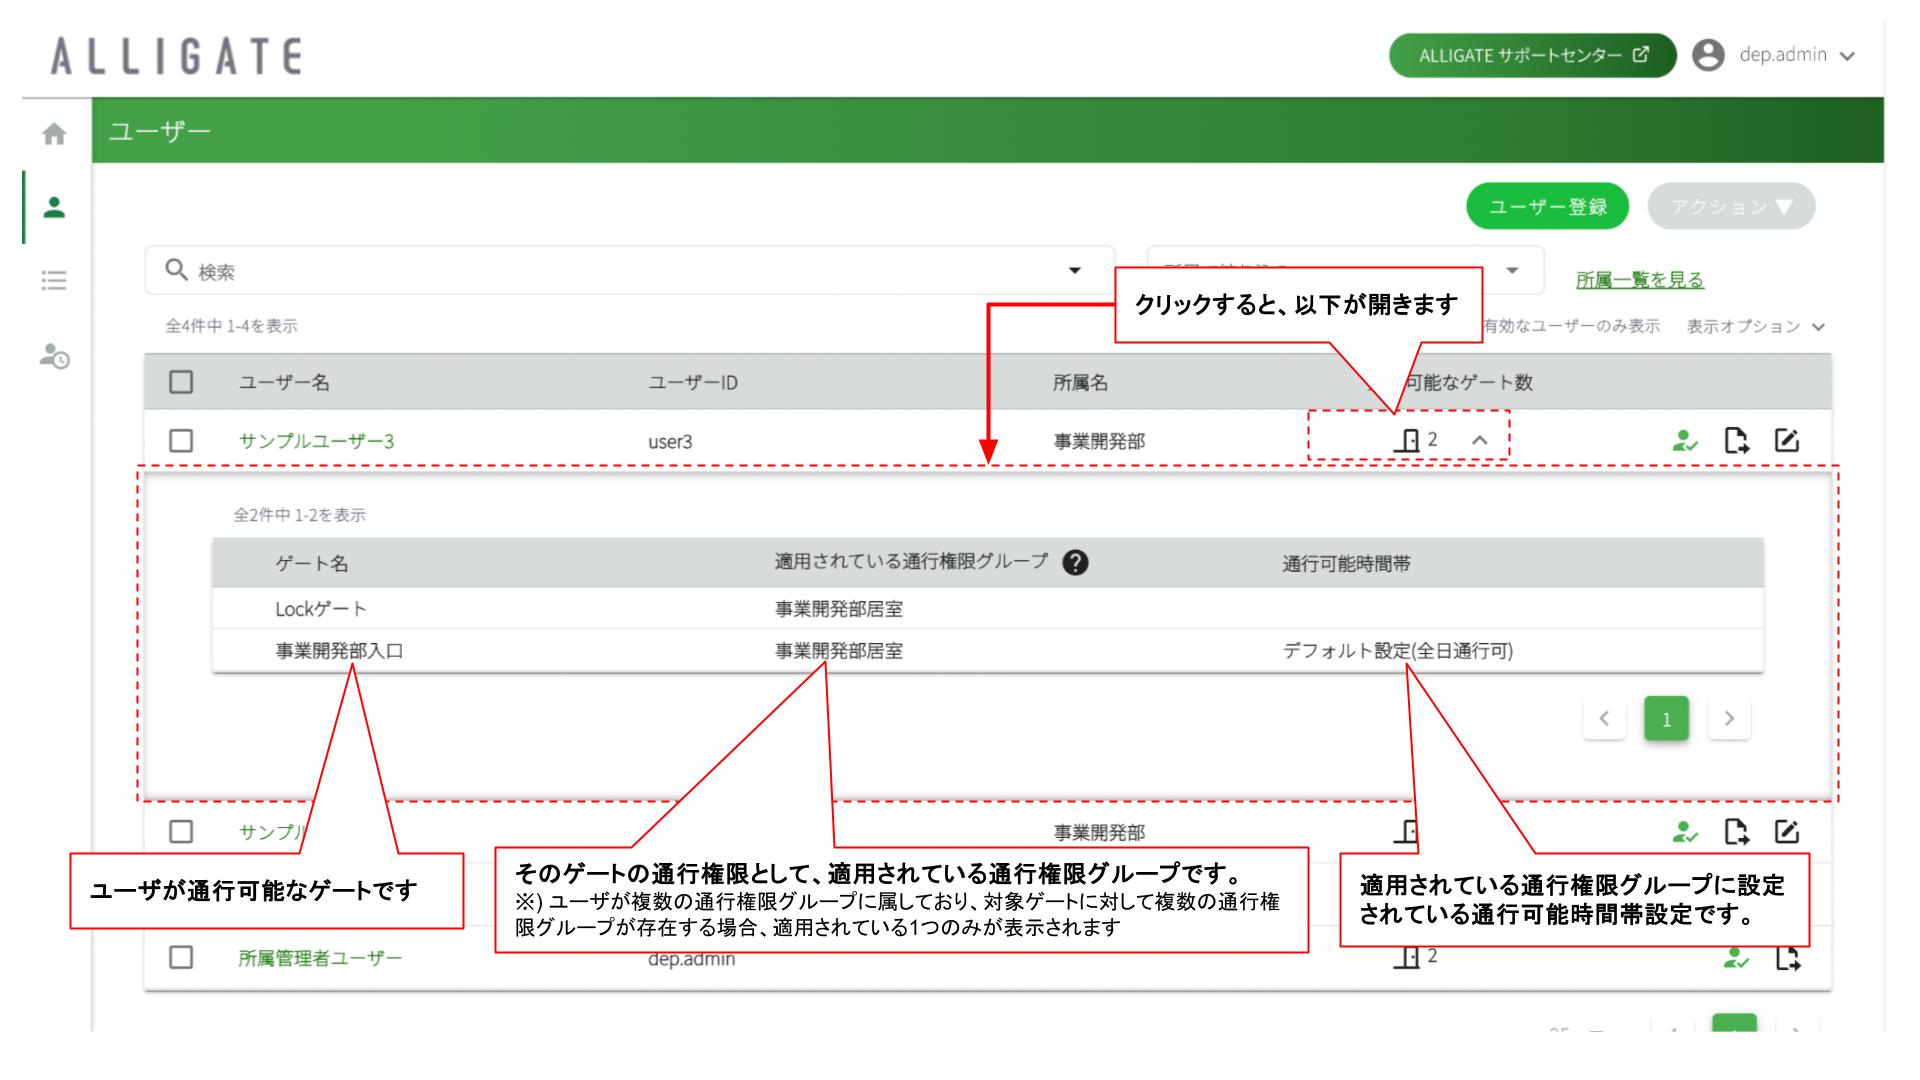
Task: Click the dep.admin user ID cell
Action: [x=692, y=959]
